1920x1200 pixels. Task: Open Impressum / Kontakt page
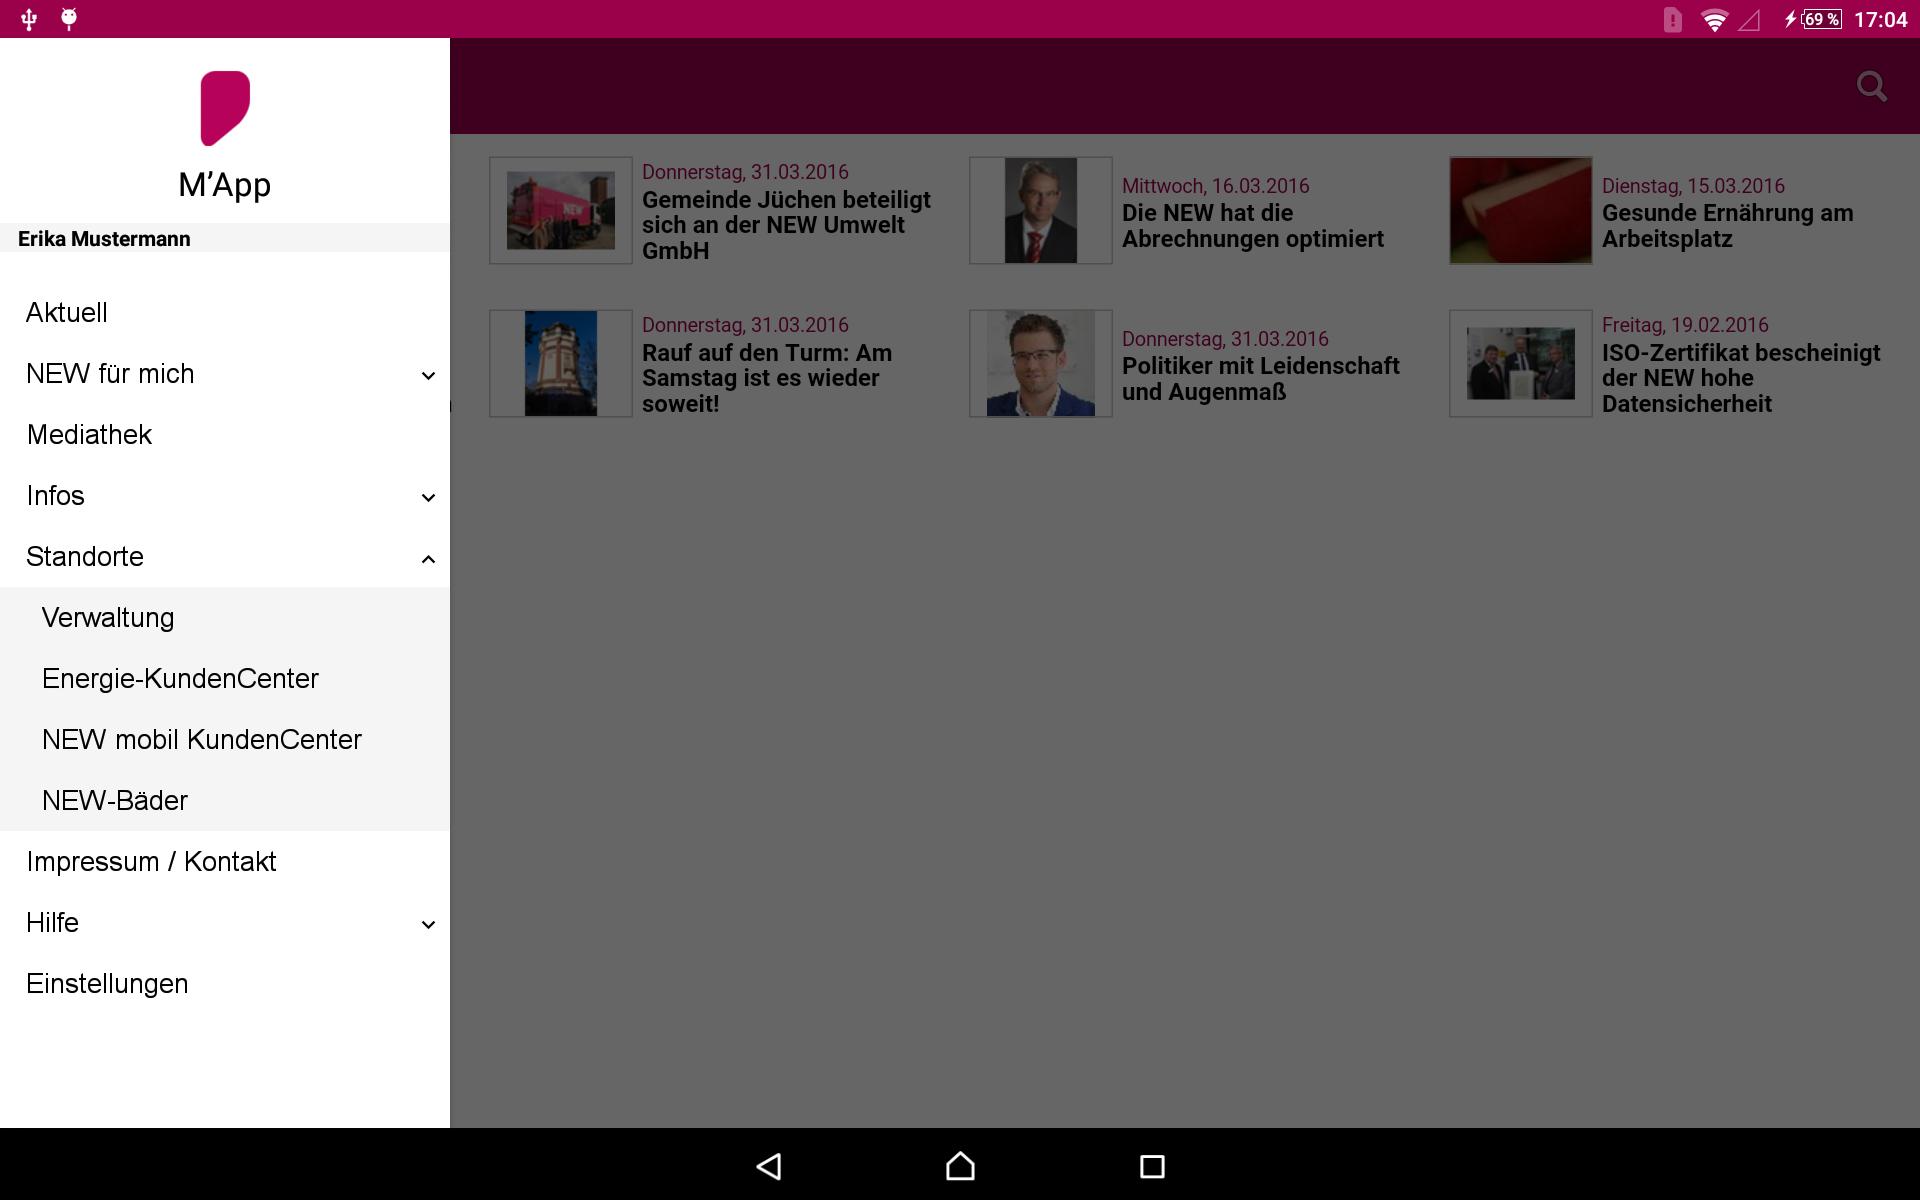pos(151,862)
